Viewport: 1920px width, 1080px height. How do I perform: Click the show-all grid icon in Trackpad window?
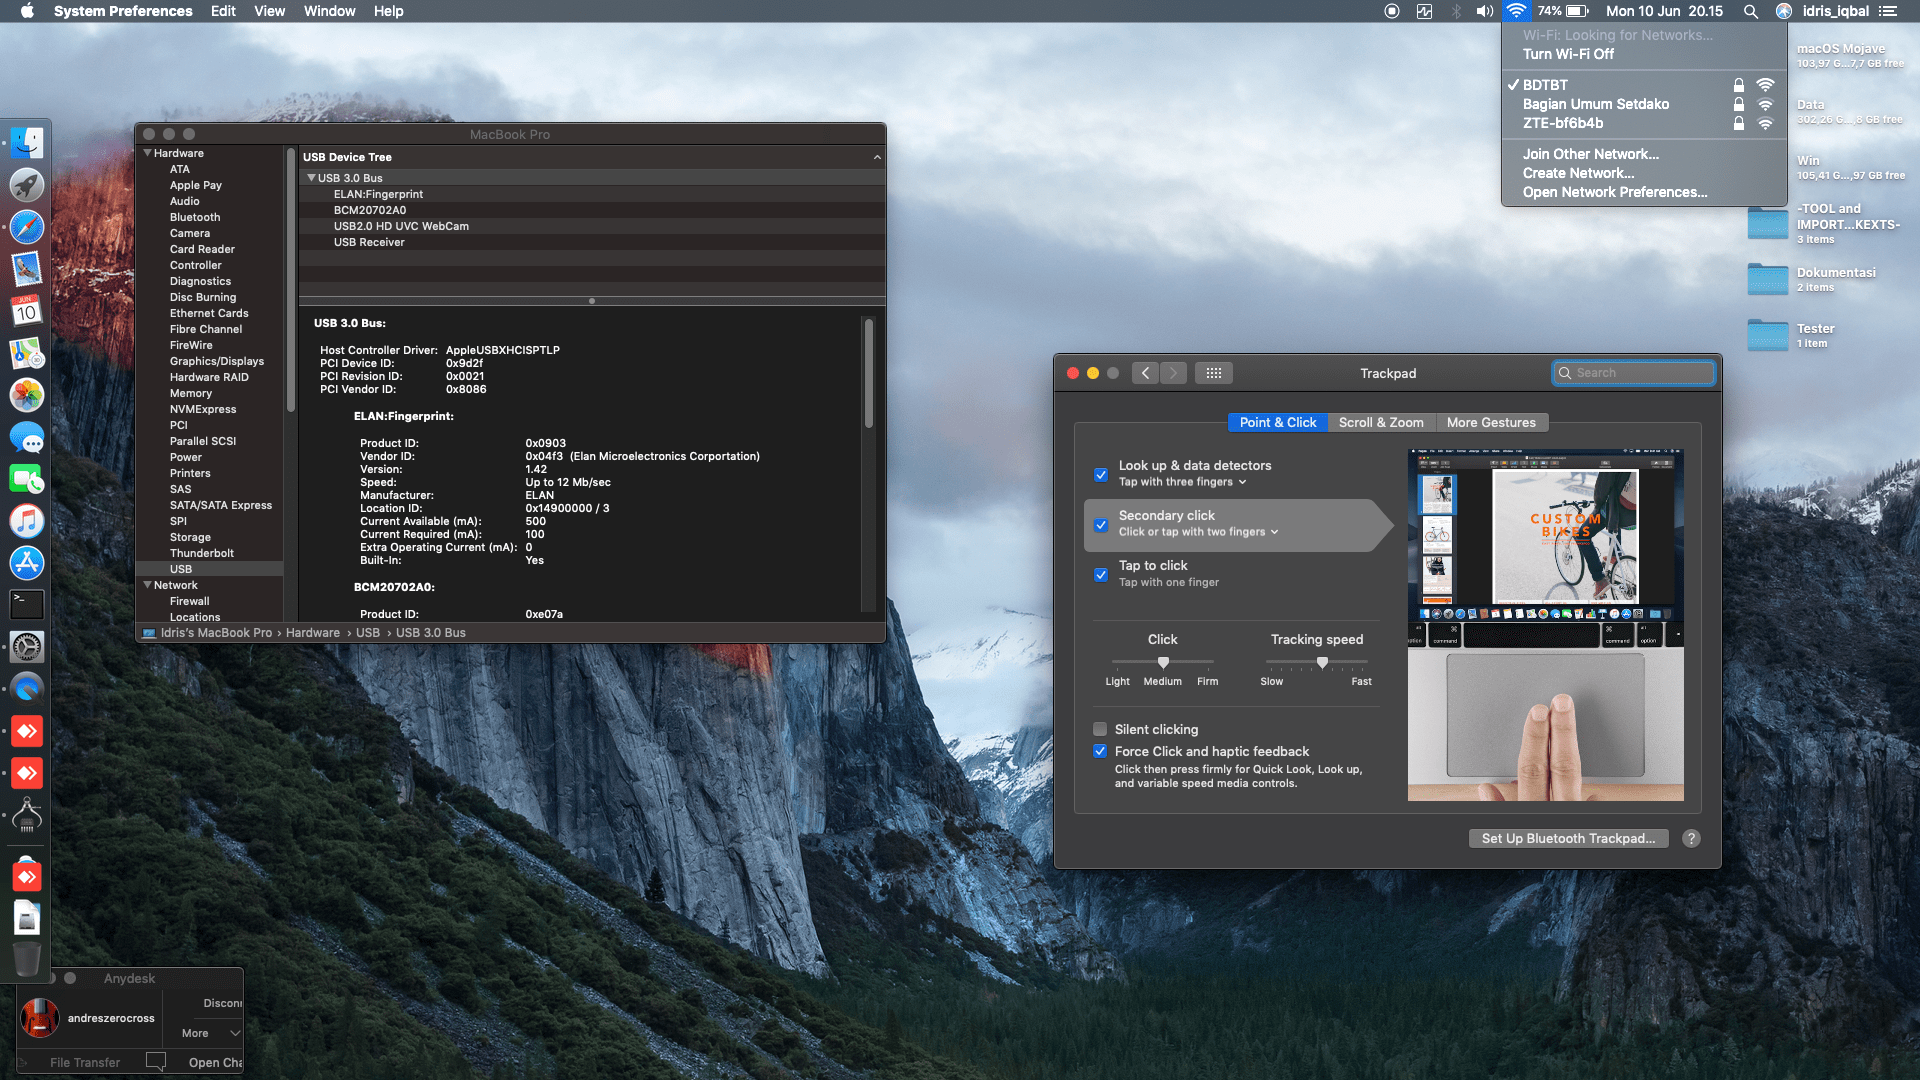click(x=1213, y=373)
